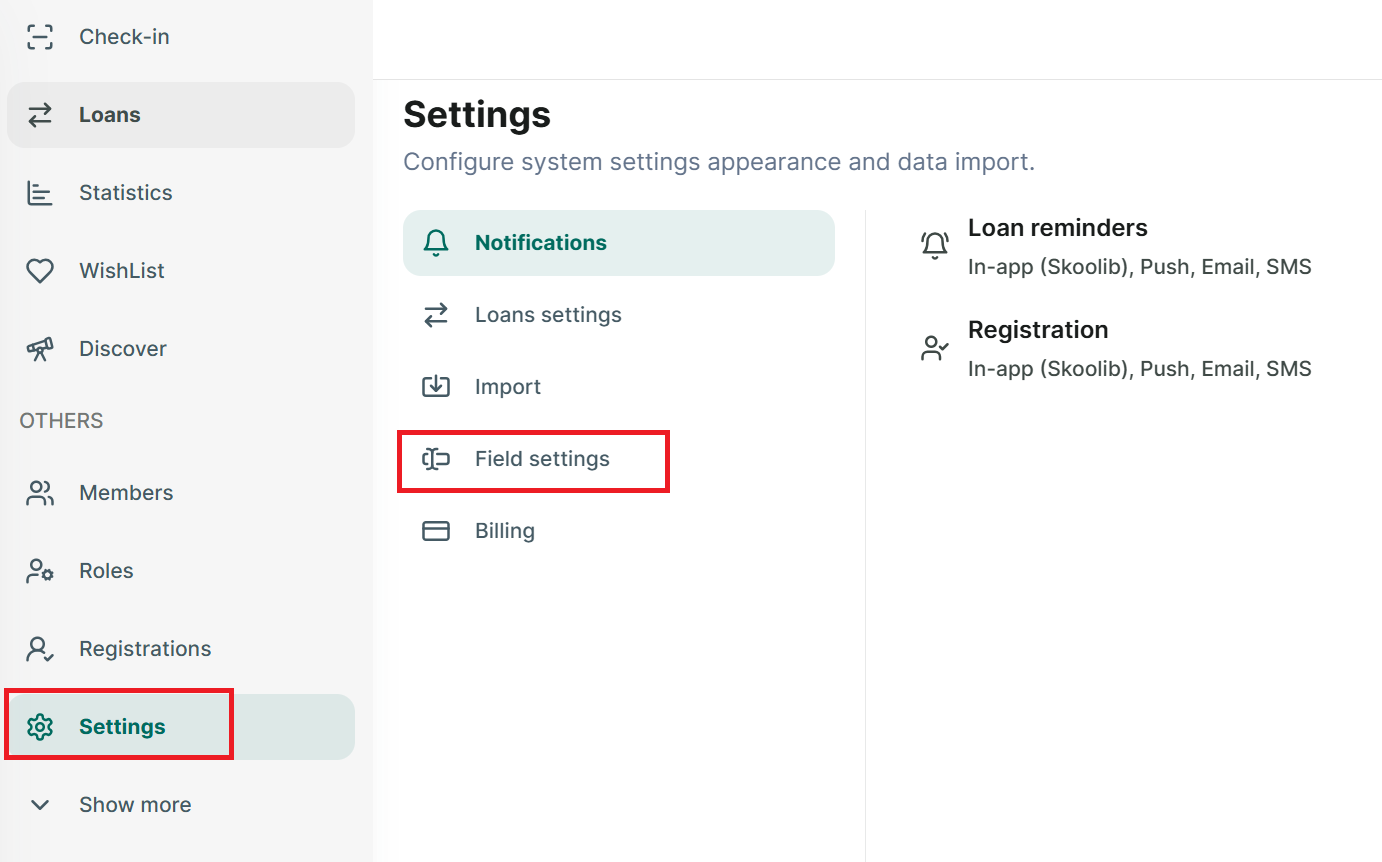Click the Settings page heading
The height and width of the screenshot is (862, 1382).
477,115
